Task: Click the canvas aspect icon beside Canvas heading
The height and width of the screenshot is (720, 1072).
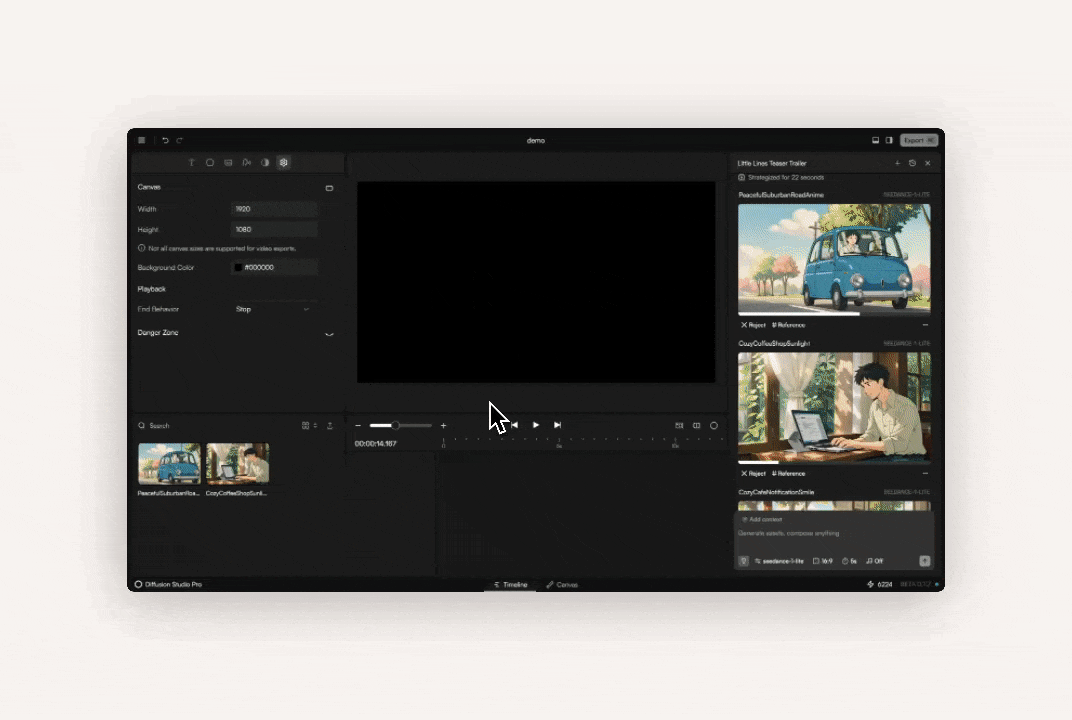Action: 330,188
